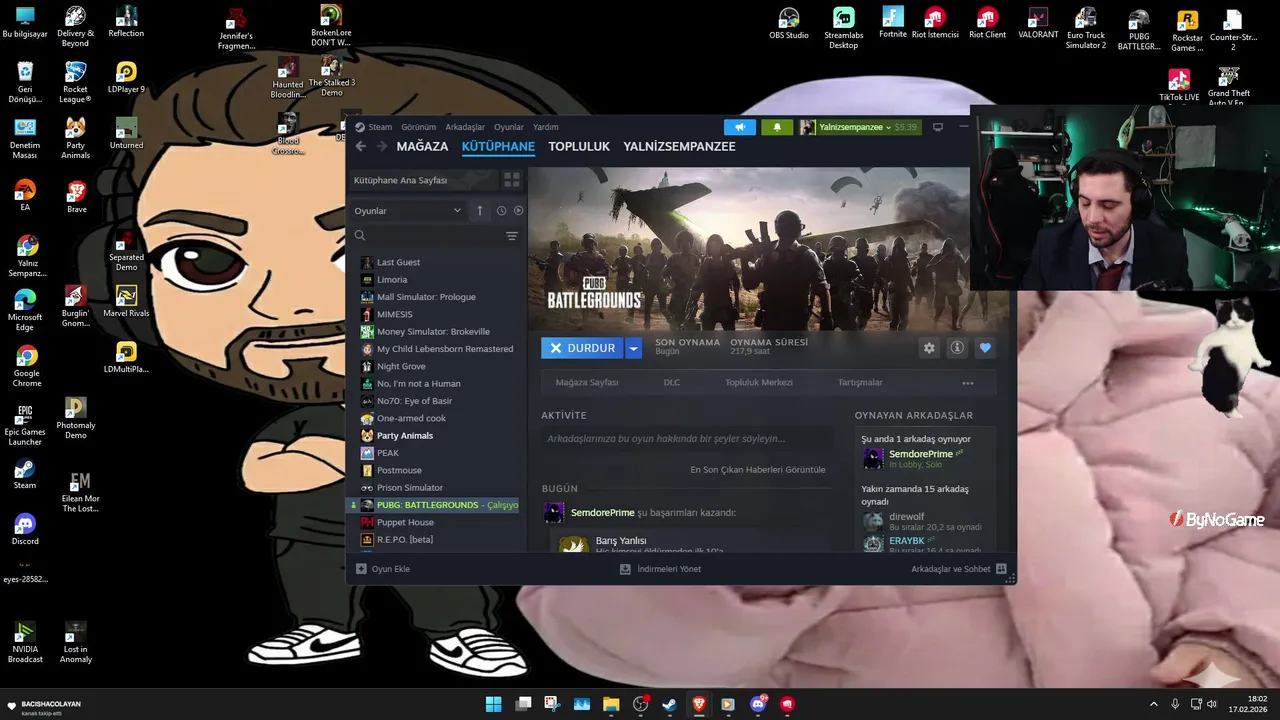Open Topluluk Merkezi for PUBG
Viewport: 1280px width, 720px height.
point(759,383)
